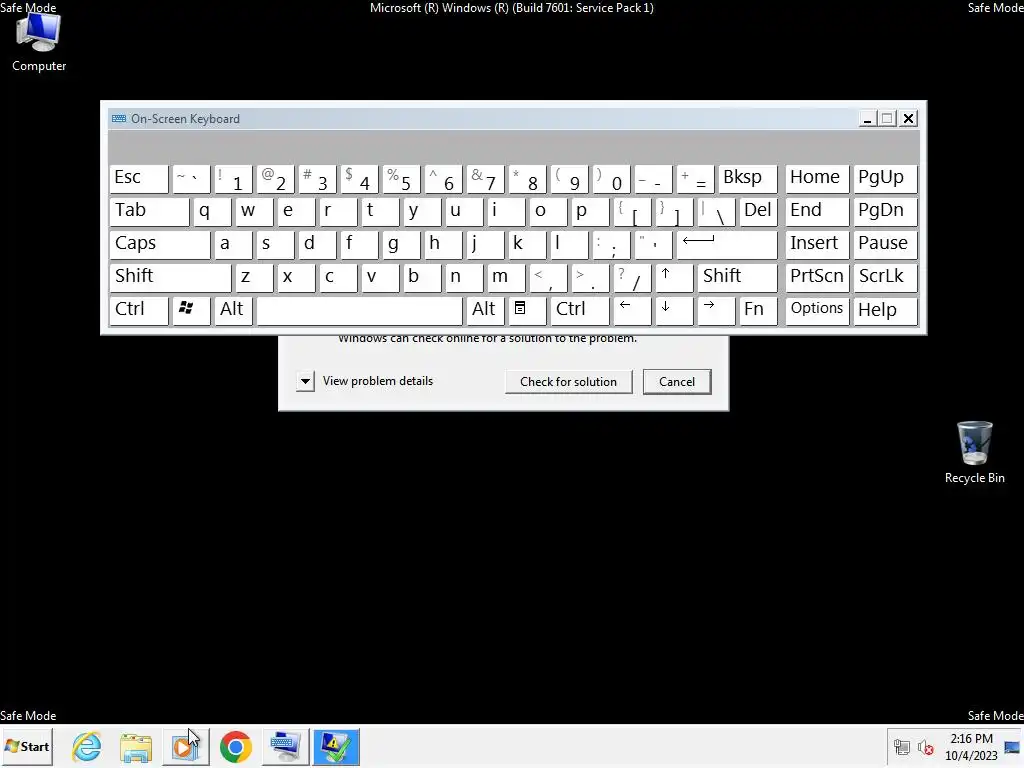Tap the context menu key on keyboard
Screen dimensions: 1024x768
coord(526,310)
